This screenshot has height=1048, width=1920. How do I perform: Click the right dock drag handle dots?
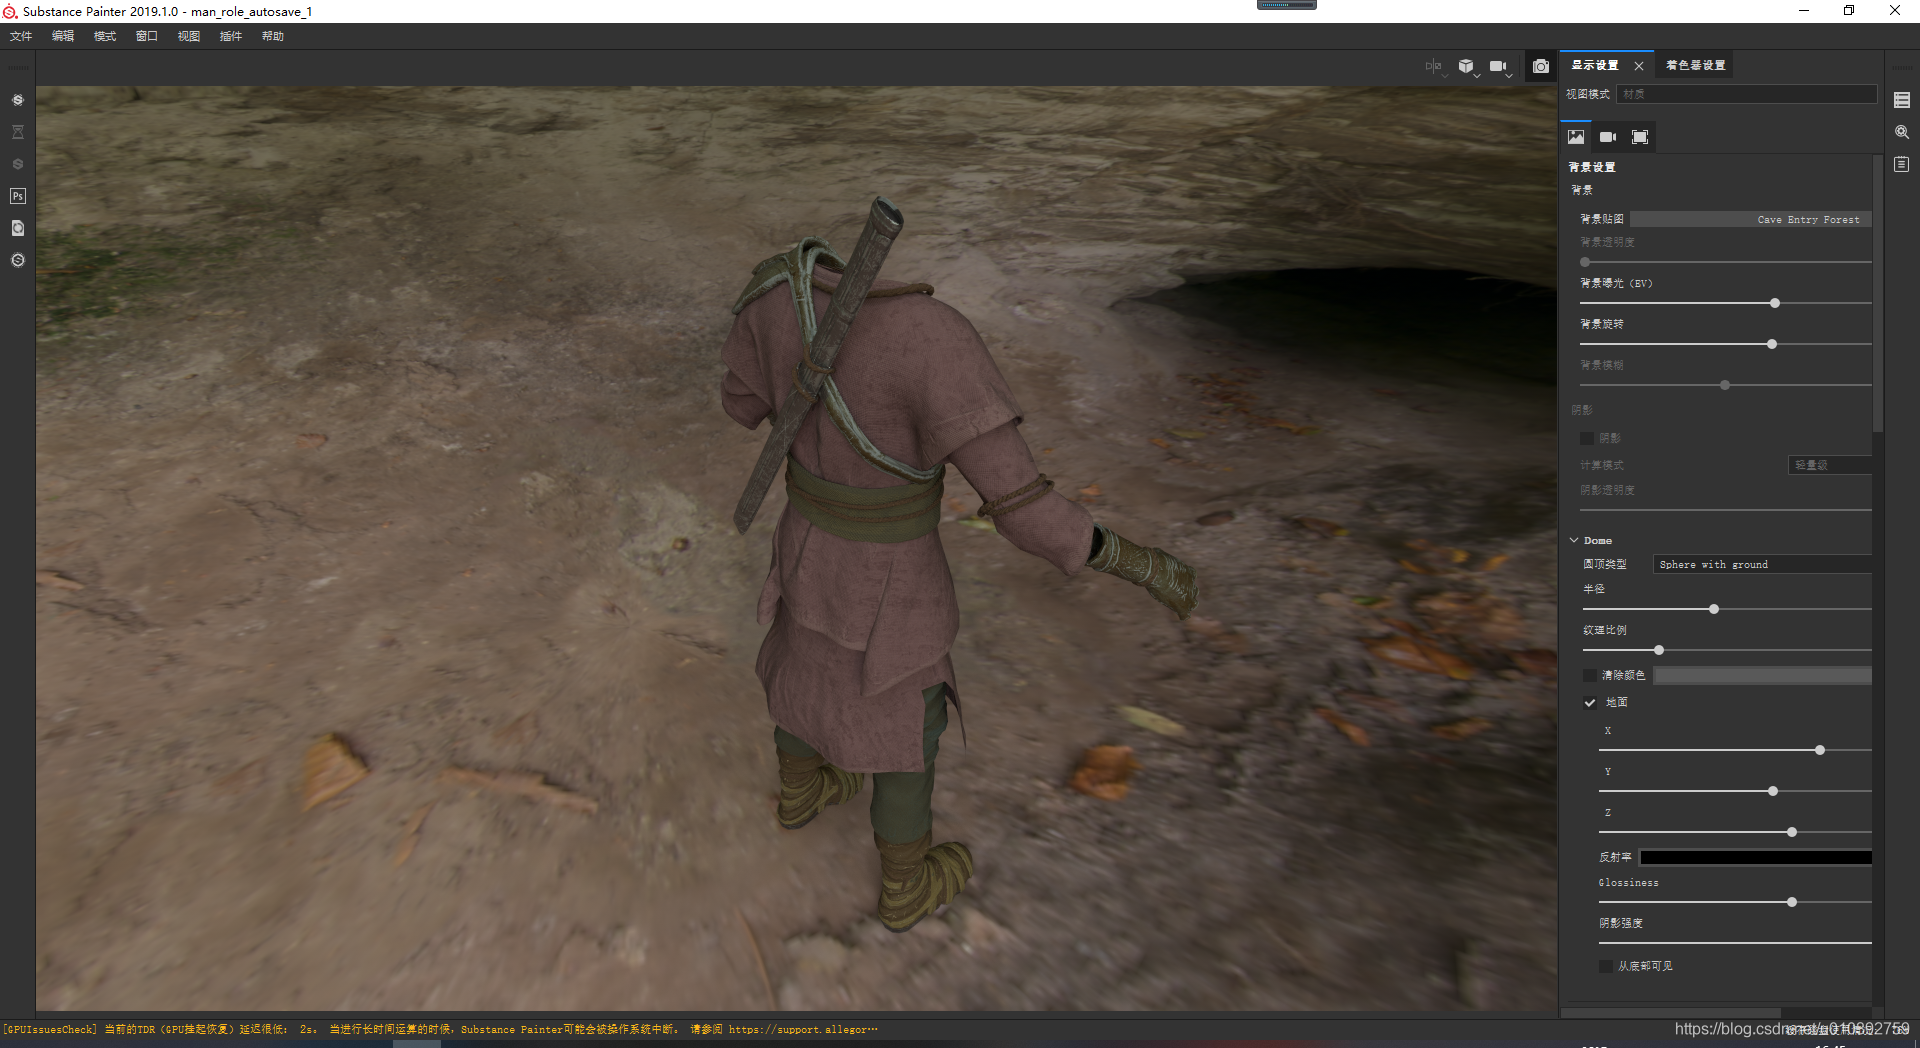click(1902, 68)
